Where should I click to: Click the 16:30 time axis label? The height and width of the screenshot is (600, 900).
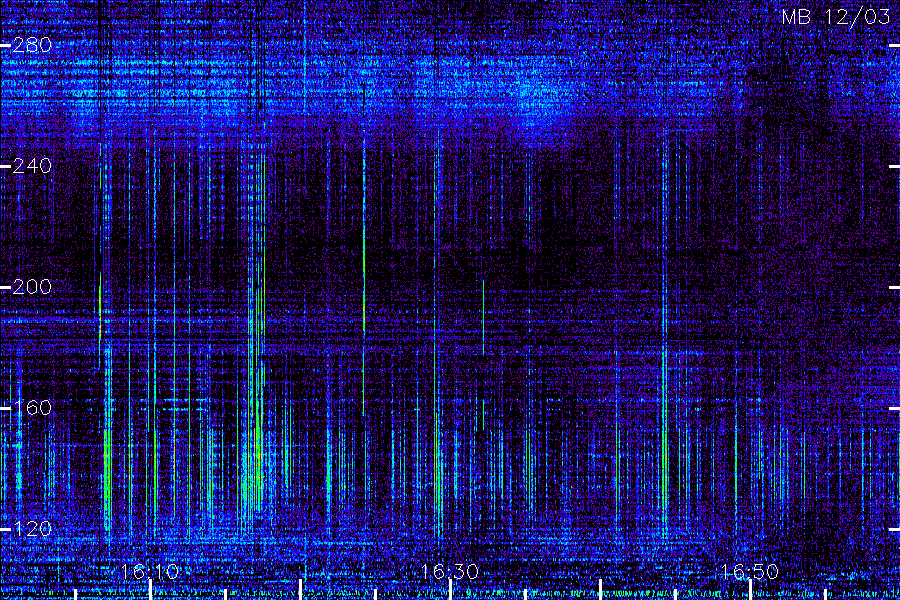tap(449, 571)
